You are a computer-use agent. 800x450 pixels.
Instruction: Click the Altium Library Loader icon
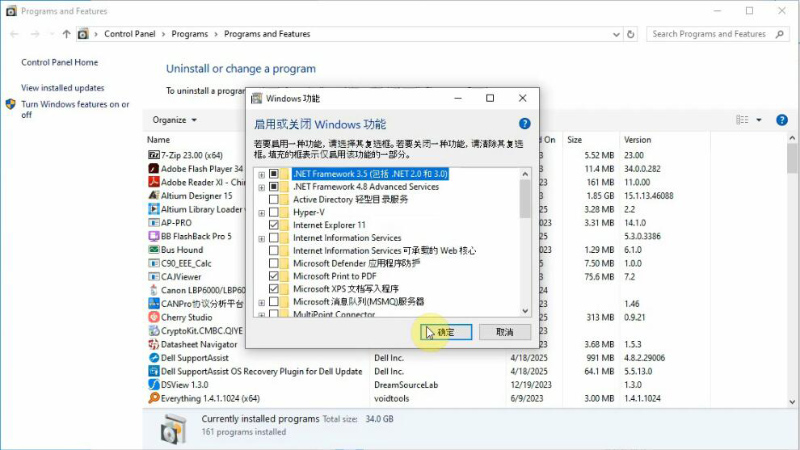[x=154, y=209]
